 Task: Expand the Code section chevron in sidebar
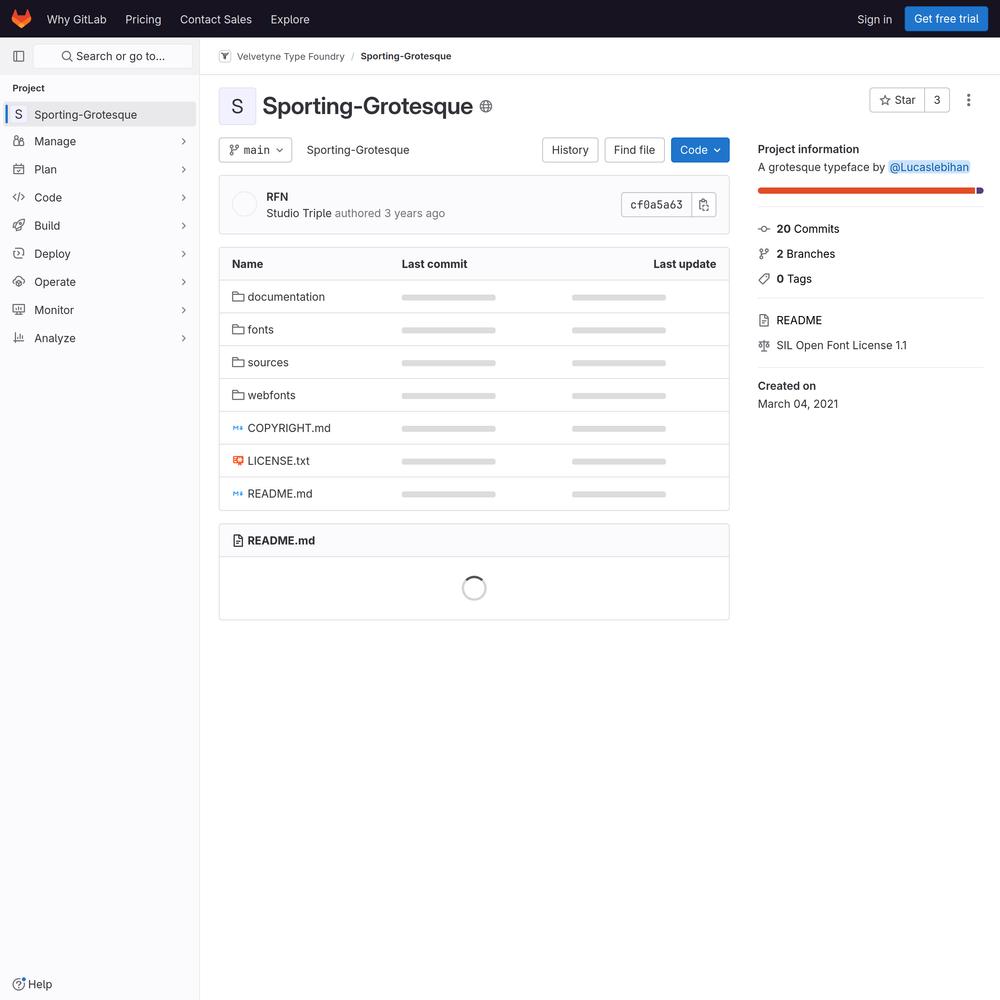pos(184,197)
